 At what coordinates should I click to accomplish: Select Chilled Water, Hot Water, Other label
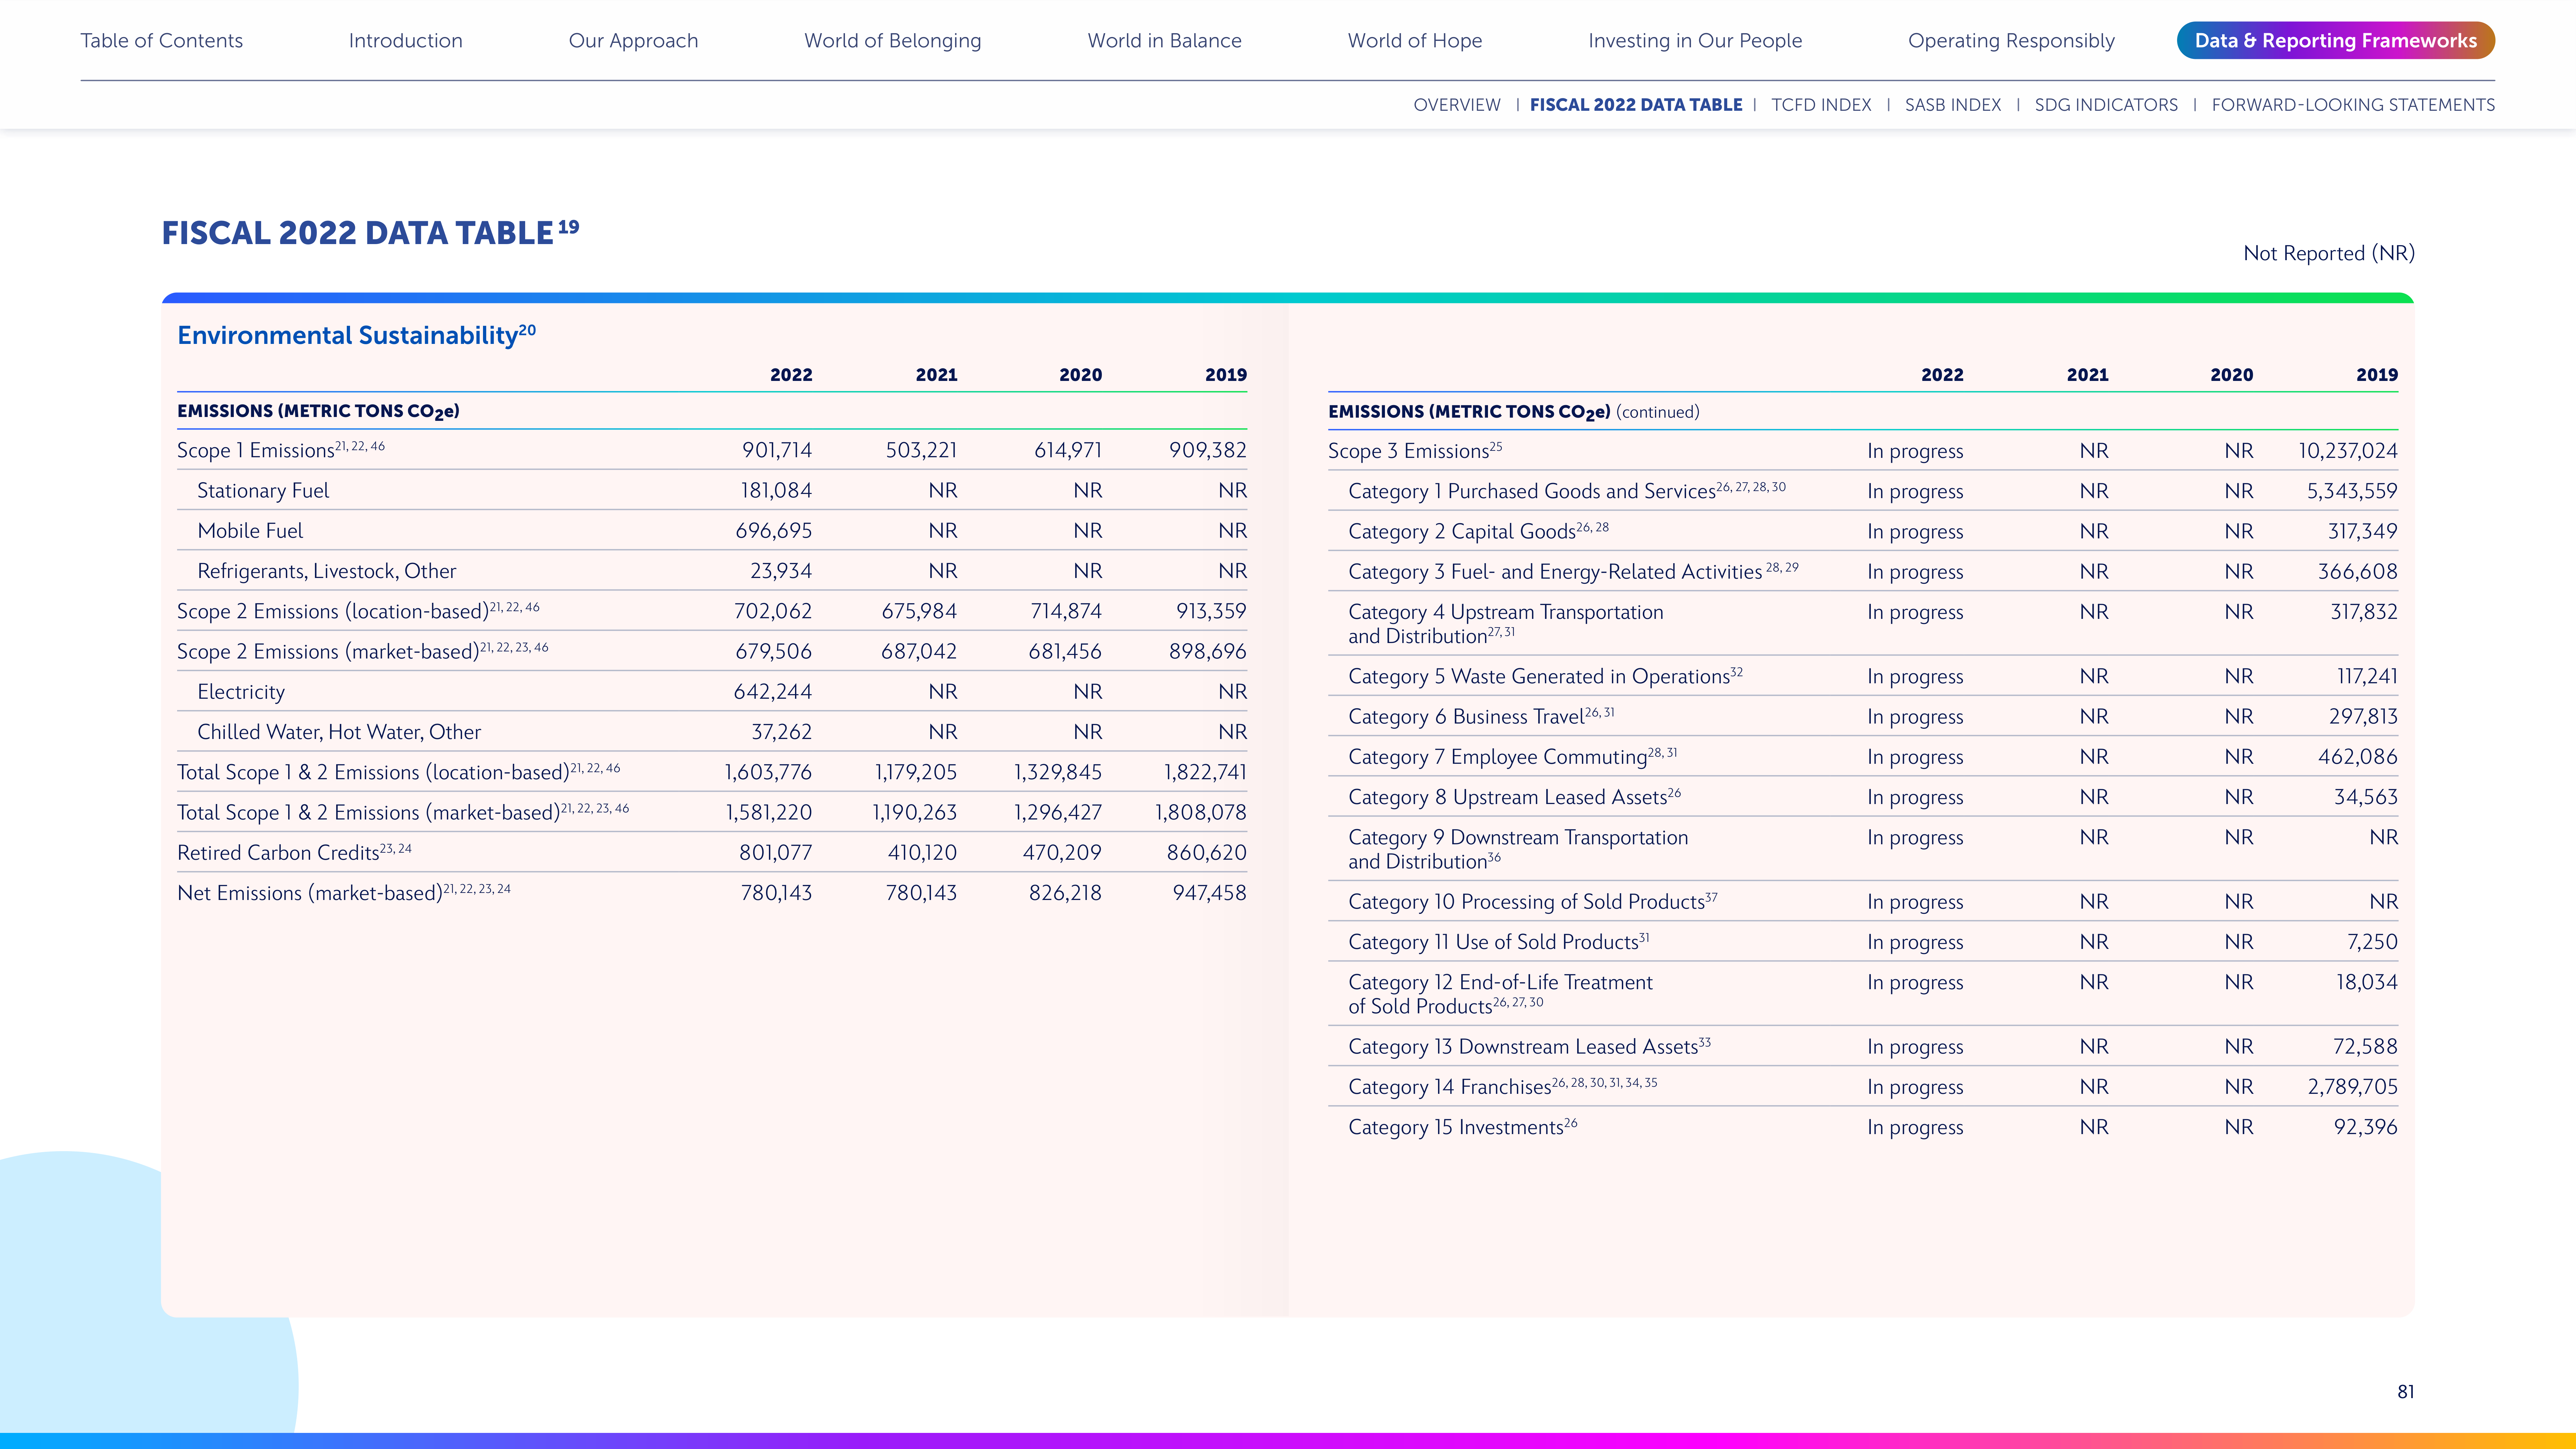click(x=339, y=732)
